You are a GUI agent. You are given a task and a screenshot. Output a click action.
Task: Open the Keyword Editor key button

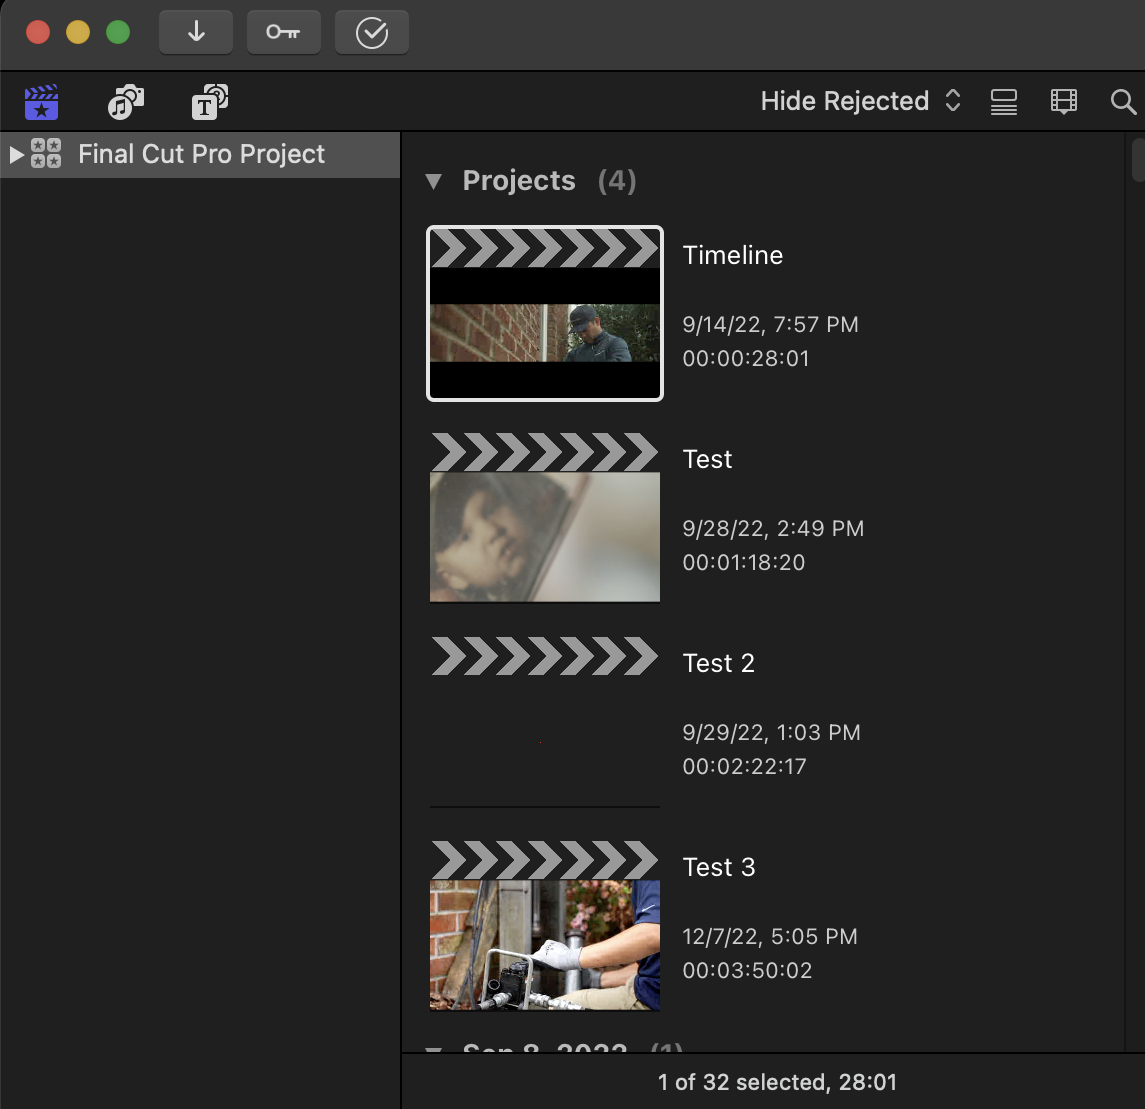[283, 32]
